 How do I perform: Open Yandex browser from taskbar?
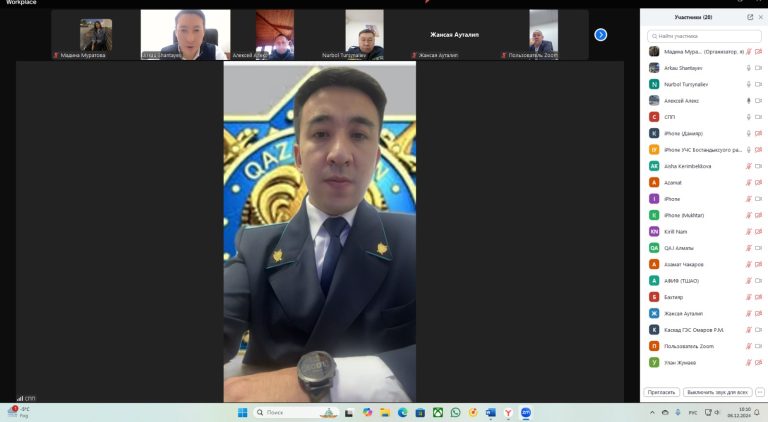click(508, 413)
